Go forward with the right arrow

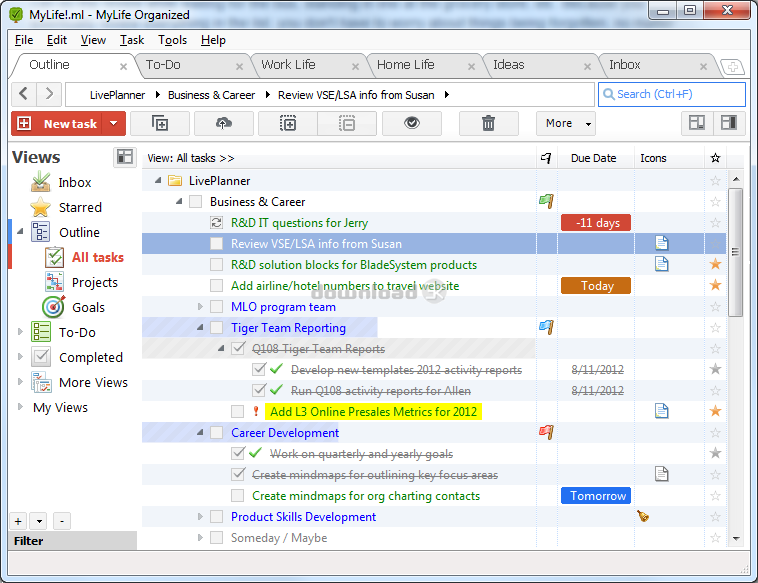coord(49,93)
